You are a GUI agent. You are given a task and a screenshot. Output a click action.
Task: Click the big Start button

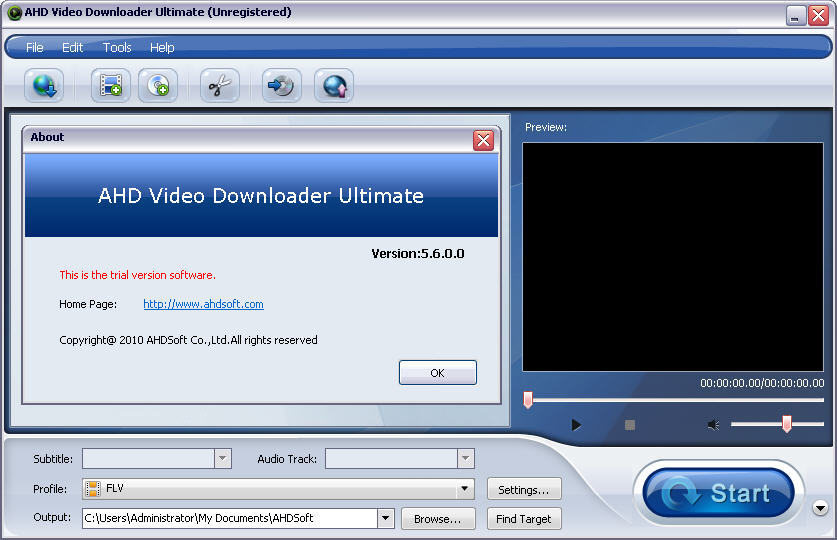coord(718,493)
